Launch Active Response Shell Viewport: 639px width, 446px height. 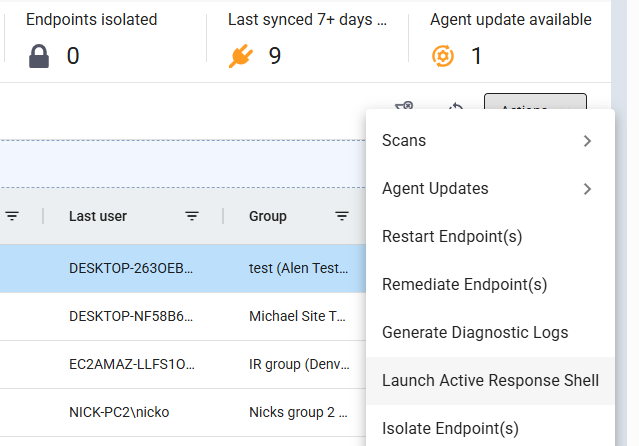tap(490, 381)
